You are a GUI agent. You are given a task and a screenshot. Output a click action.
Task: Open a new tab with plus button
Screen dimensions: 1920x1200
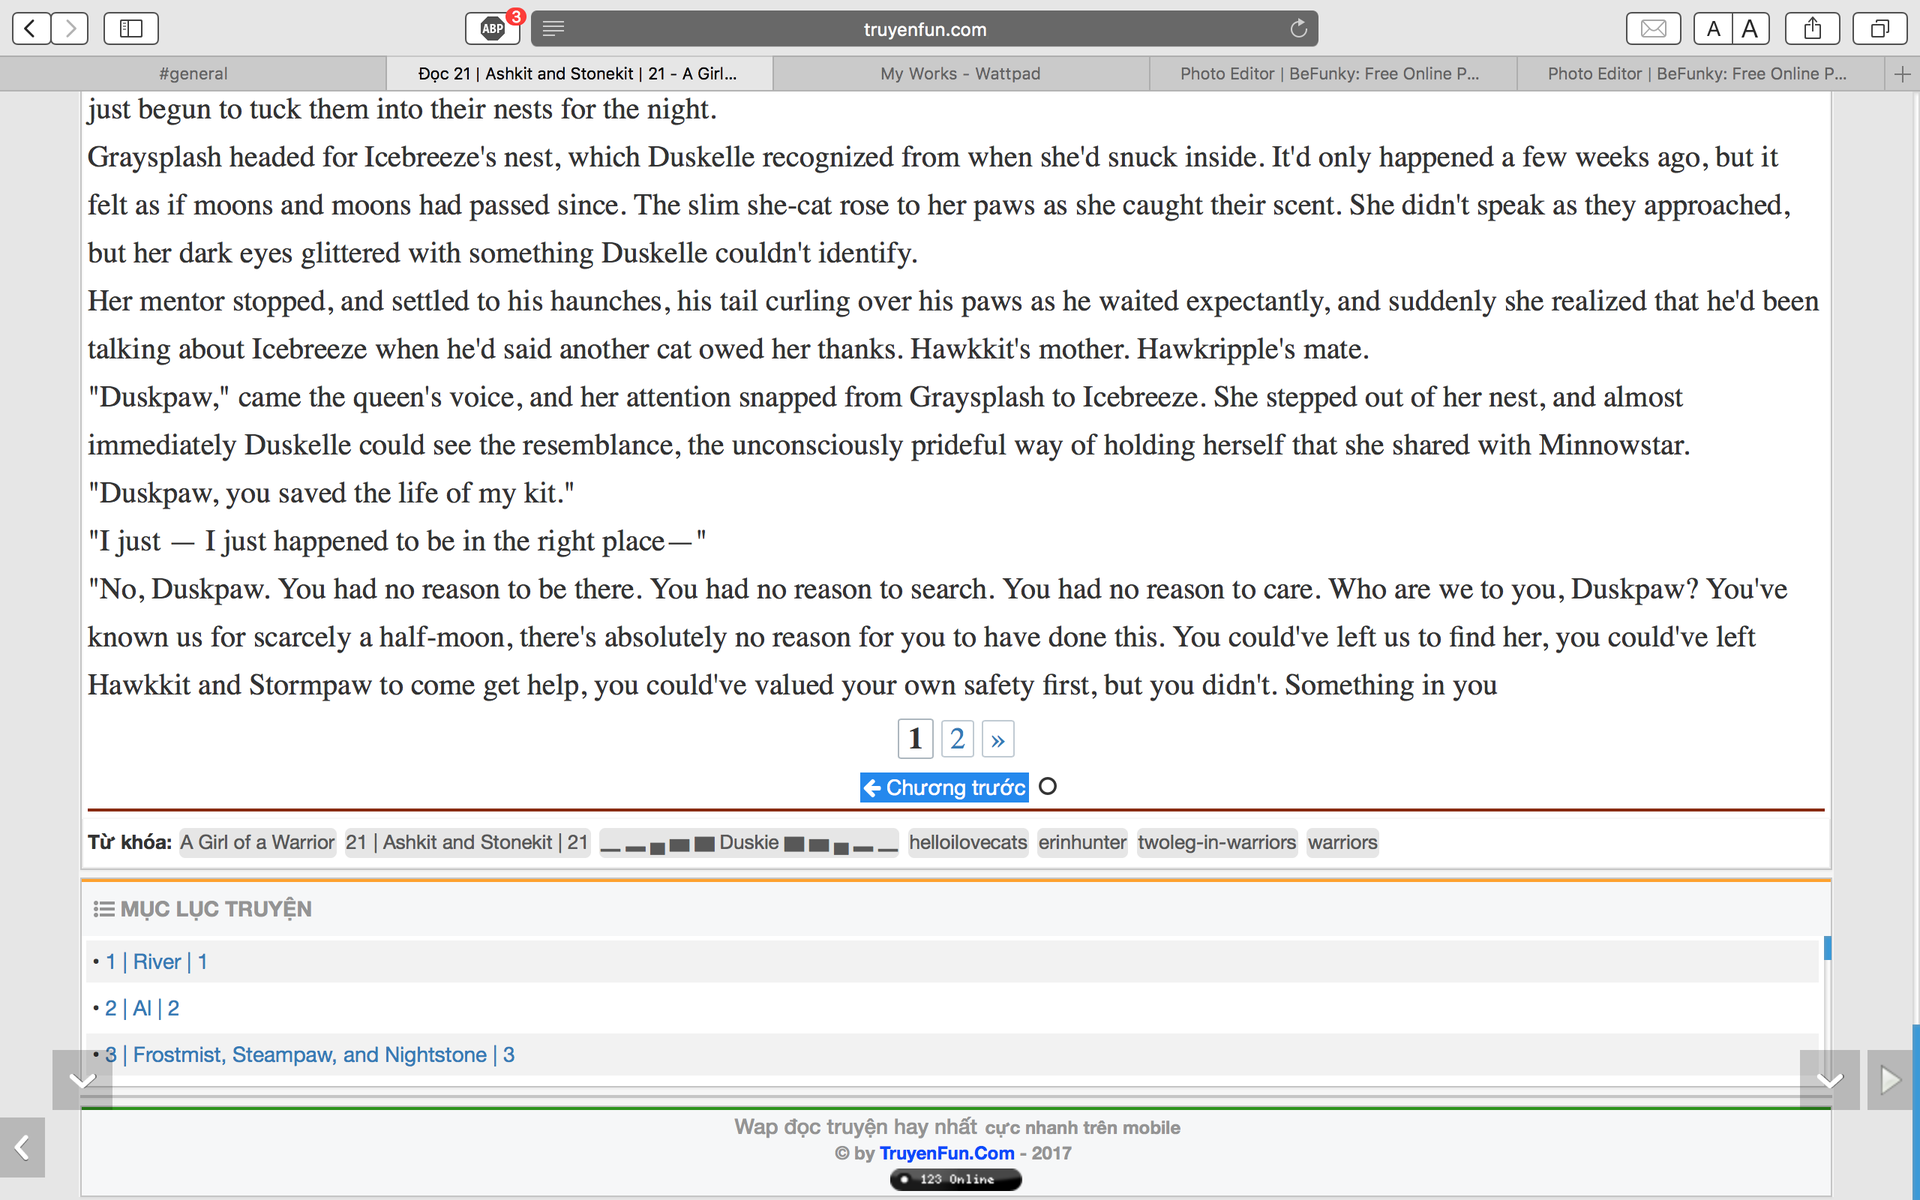tap(1902, 74)
